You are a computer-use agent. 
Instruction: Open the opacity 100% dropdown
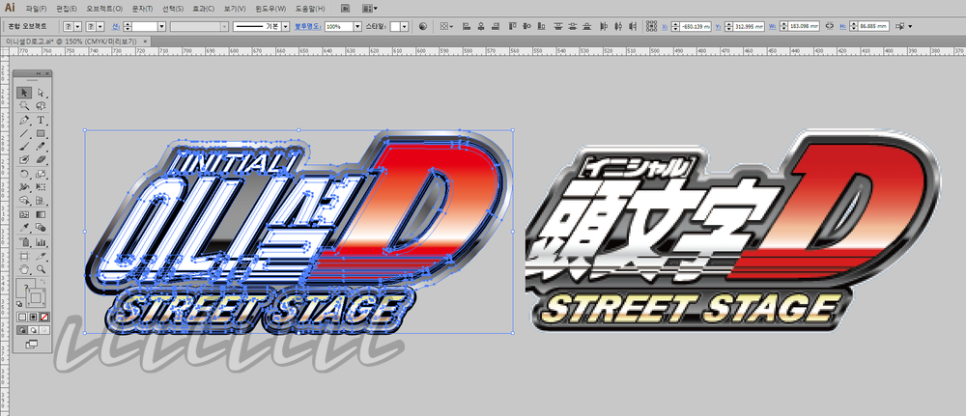(x=357, y=27)
